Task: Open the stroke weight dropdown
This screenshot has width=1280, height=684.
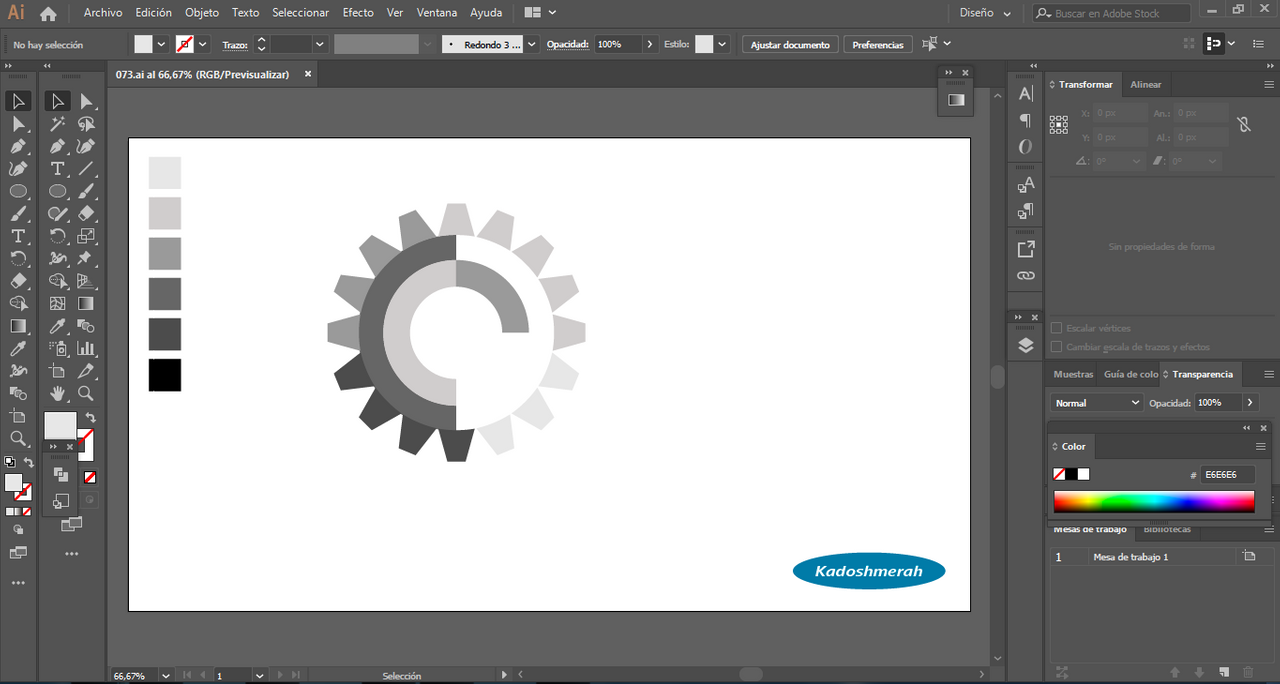Action: 320,44
